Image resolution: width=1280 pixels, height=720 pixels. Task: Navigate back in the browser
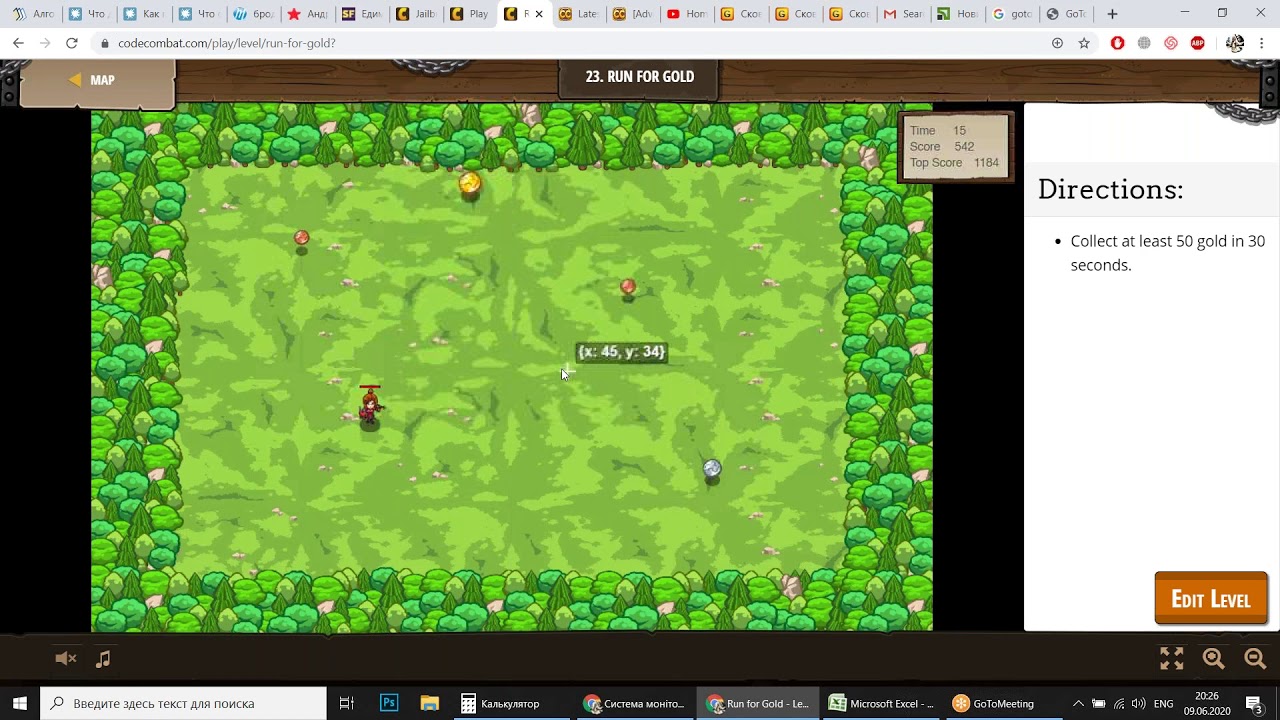point(18,43)
